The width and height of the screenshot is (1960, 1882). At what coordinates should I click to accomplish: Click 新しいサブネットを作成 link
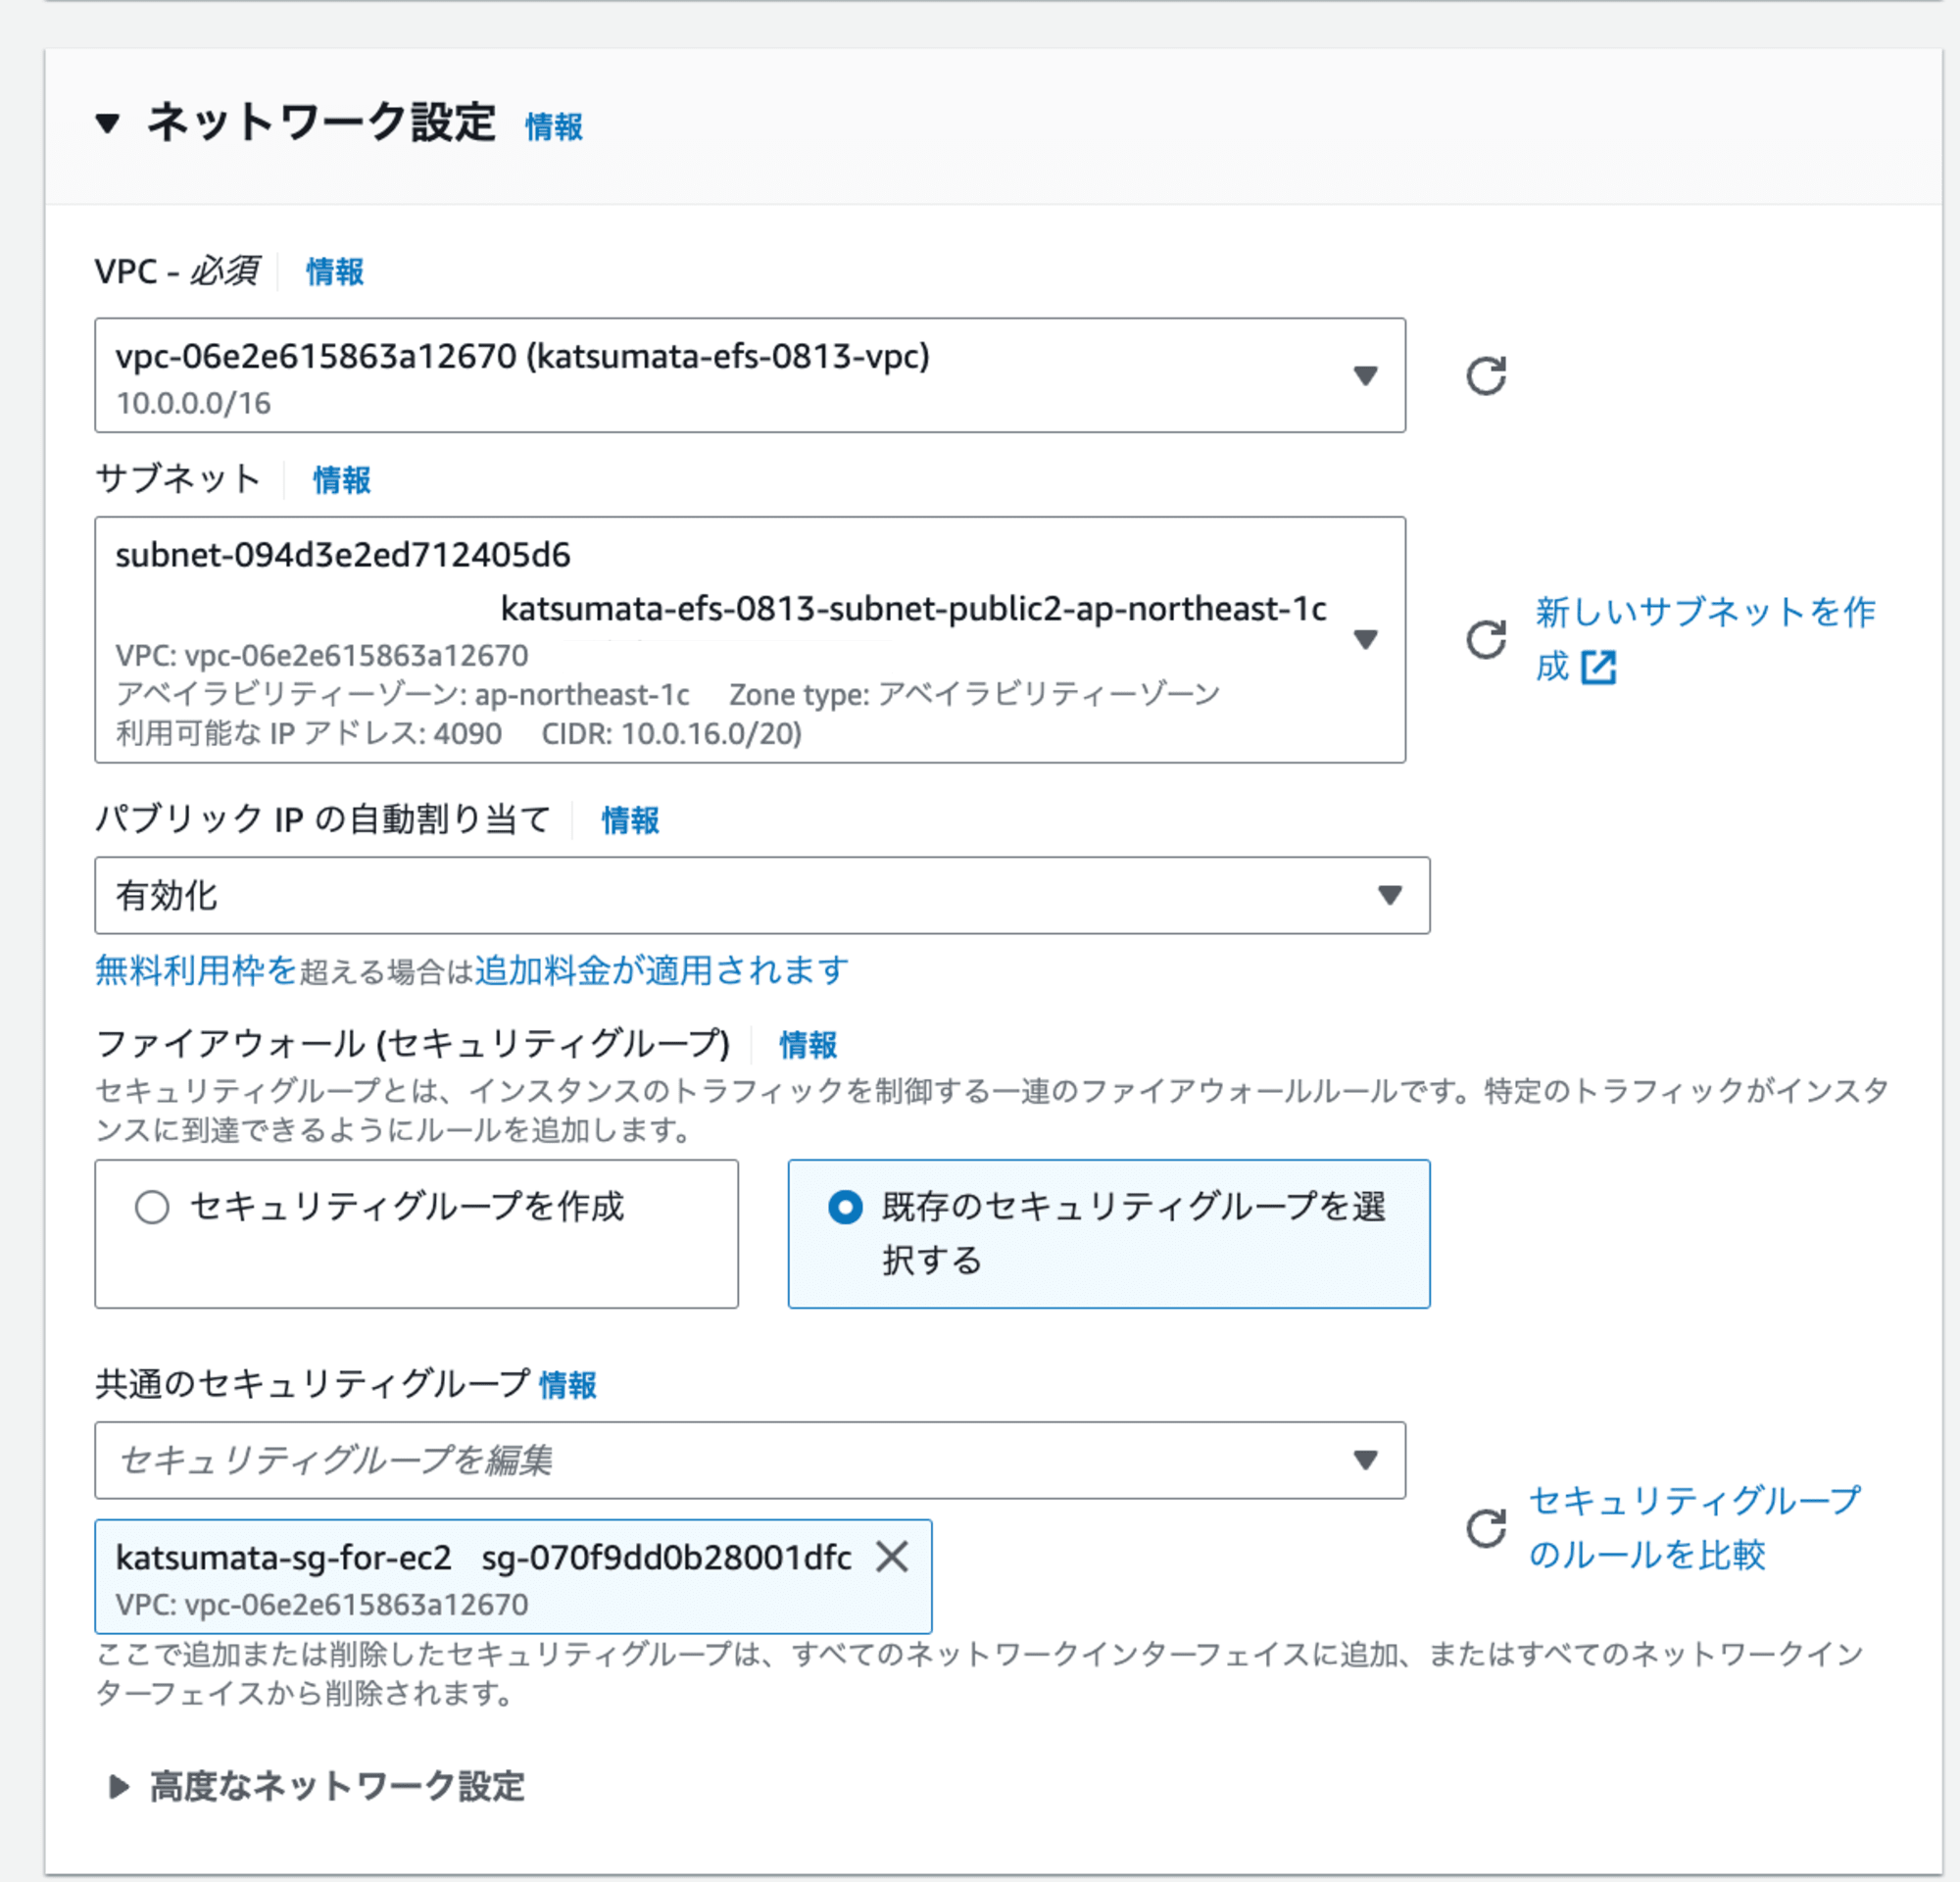tap(1704, 639)
